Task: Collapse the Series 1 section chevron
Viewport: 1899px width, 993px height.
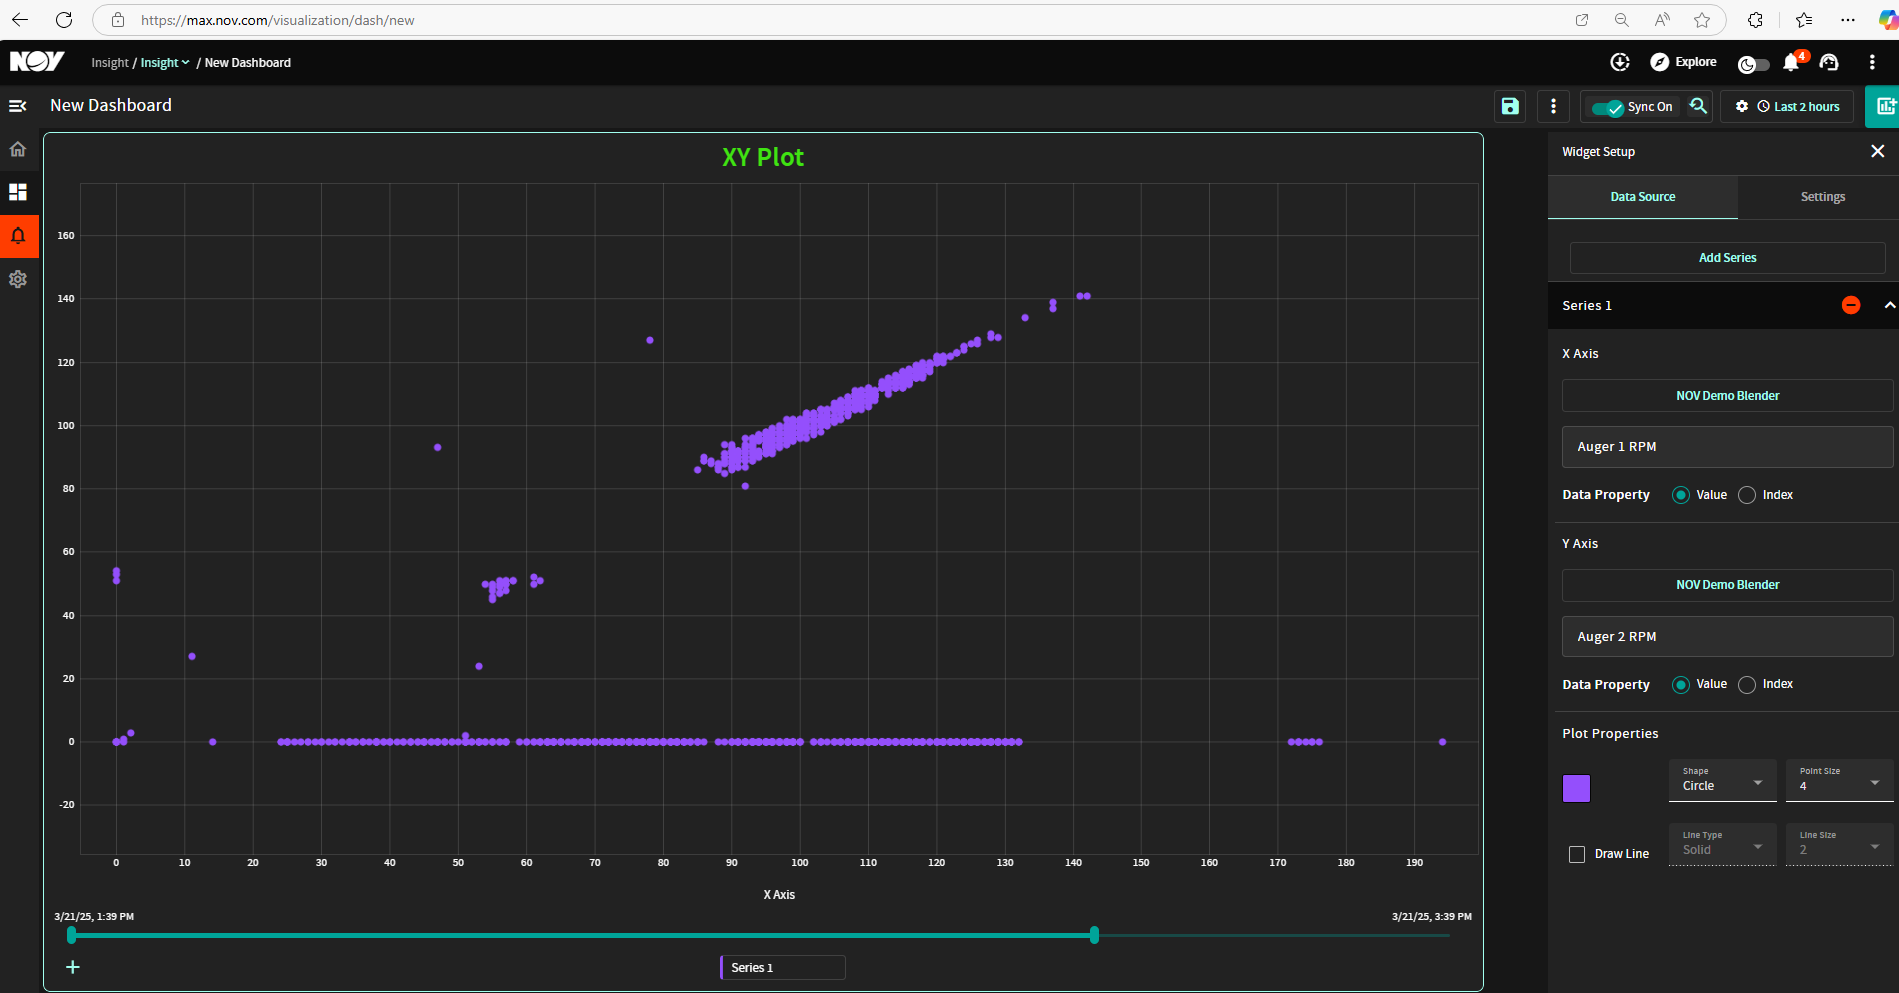Action: pos(1889,305)
